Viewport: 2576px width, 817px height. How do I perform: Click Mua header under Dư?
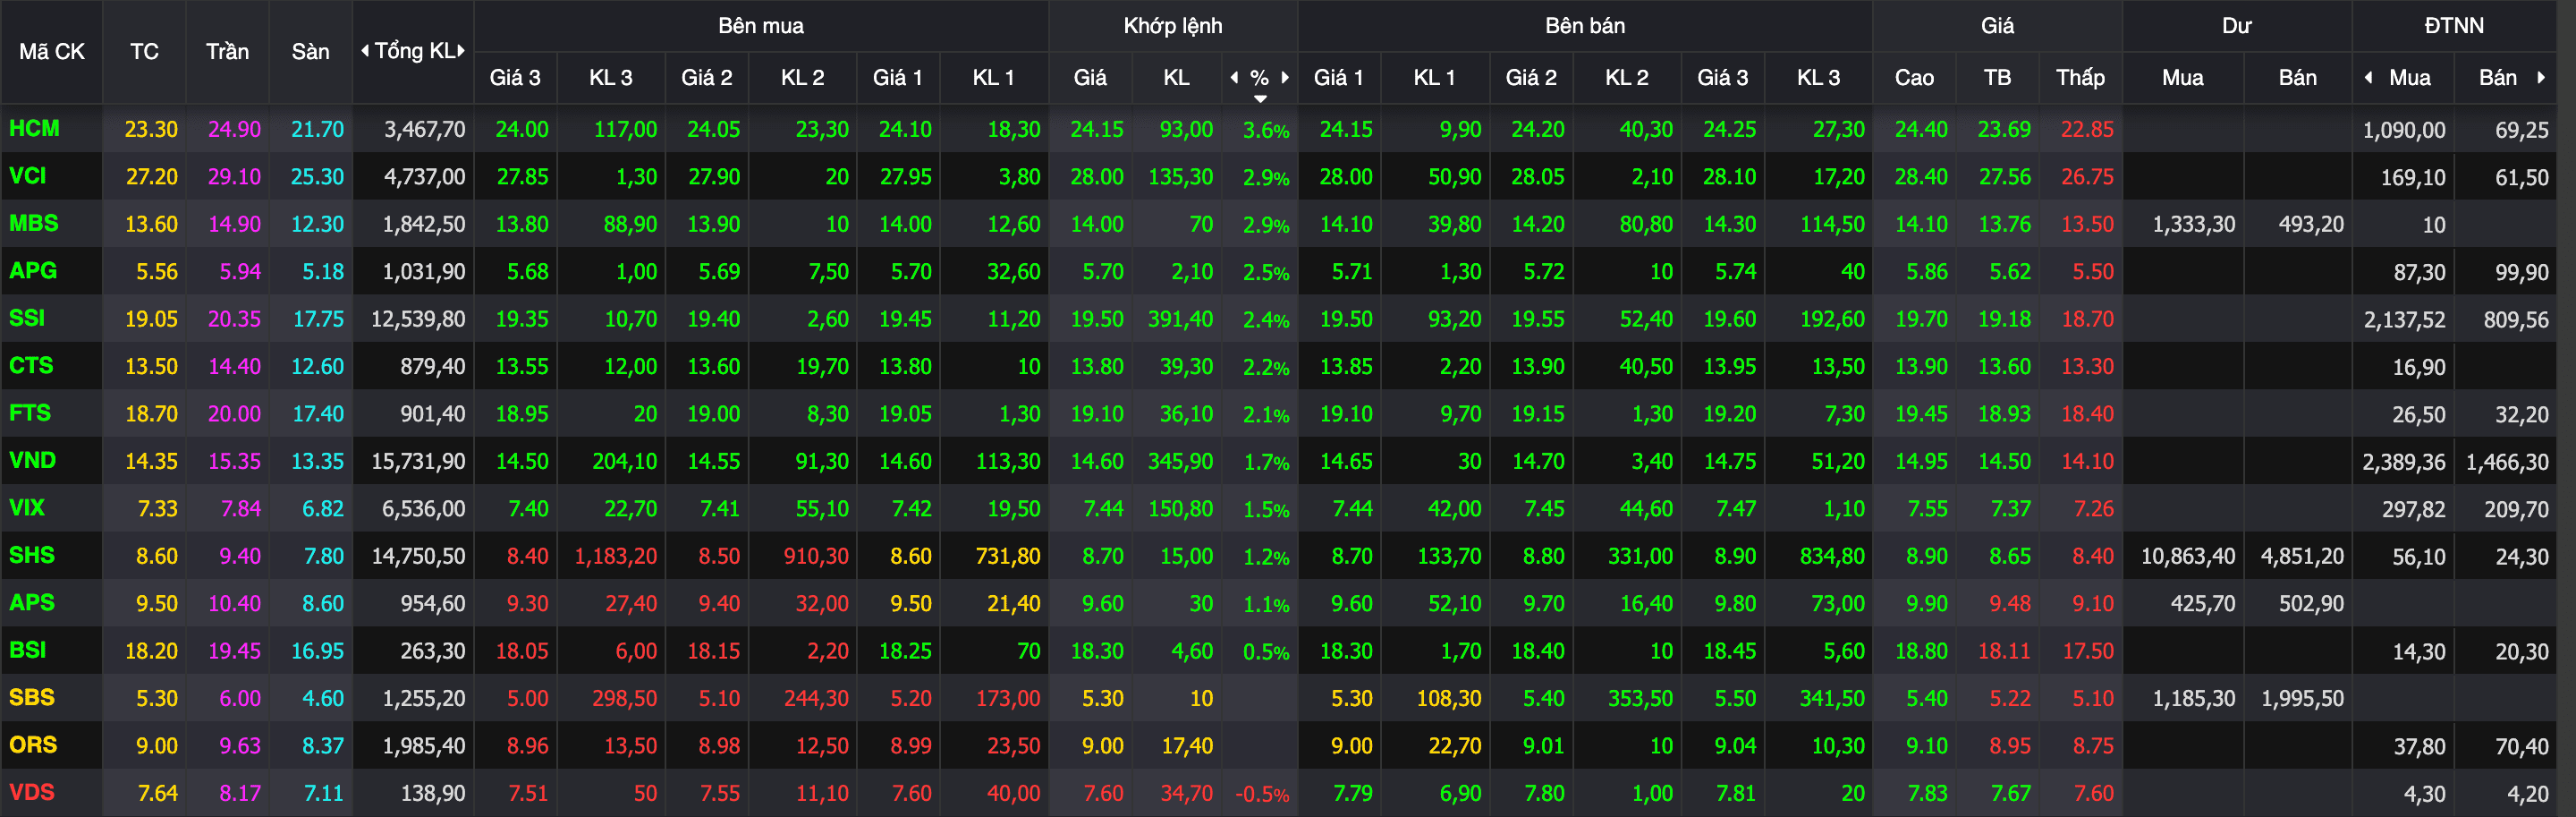2182,77
